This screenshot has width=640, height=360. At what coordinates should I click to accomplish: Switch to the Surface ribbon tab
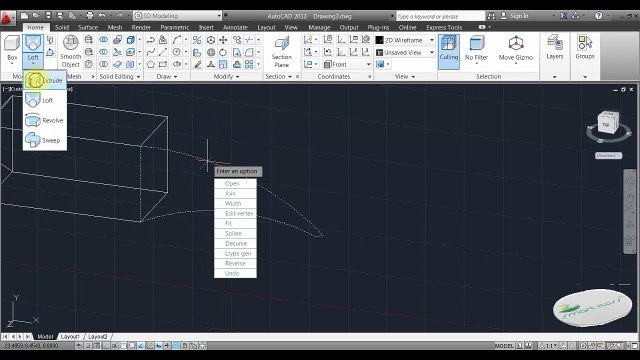[x=88, y=27]
